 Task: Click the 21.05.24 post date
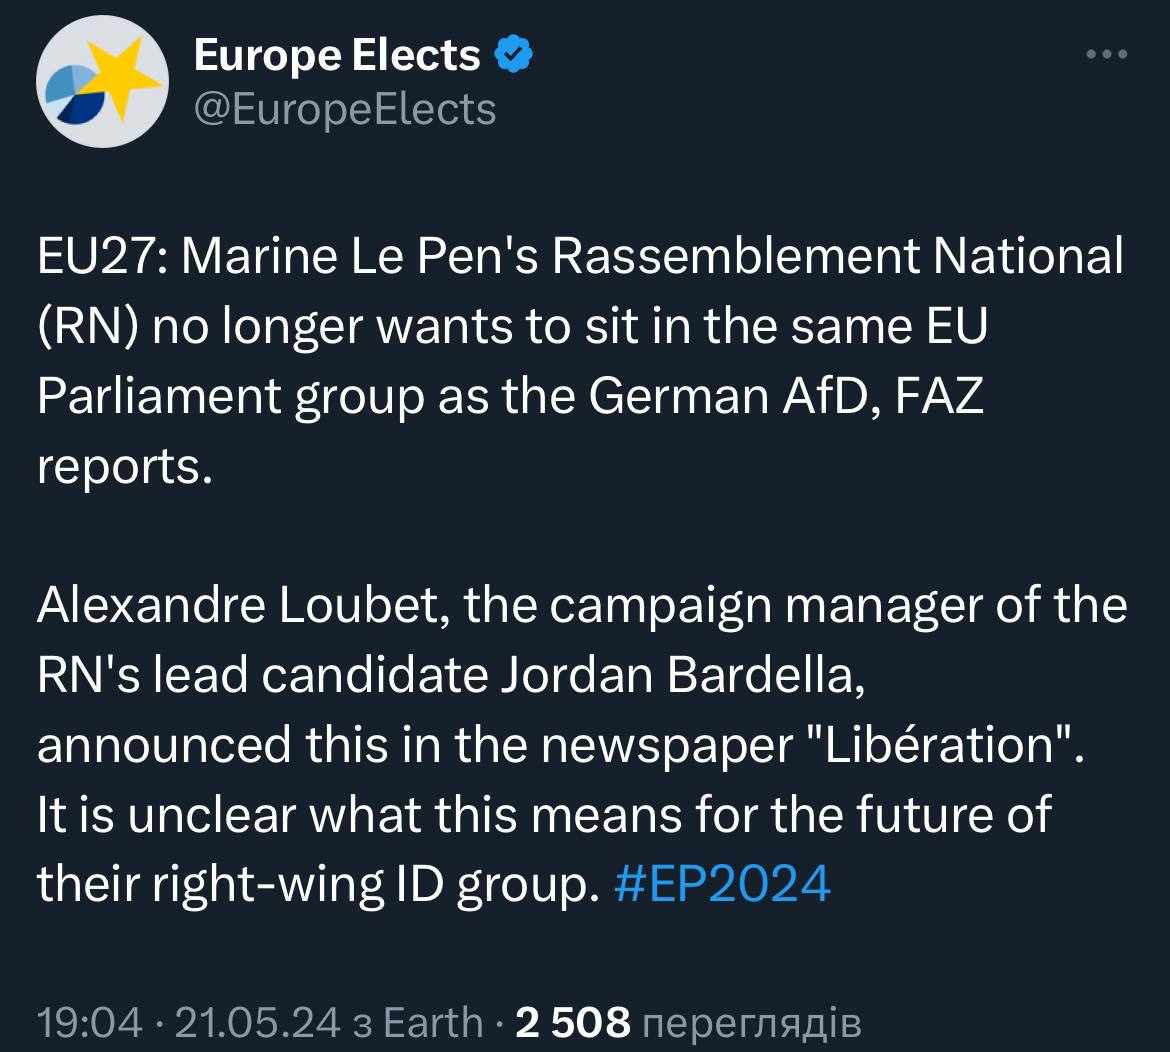click(256, 1022)
